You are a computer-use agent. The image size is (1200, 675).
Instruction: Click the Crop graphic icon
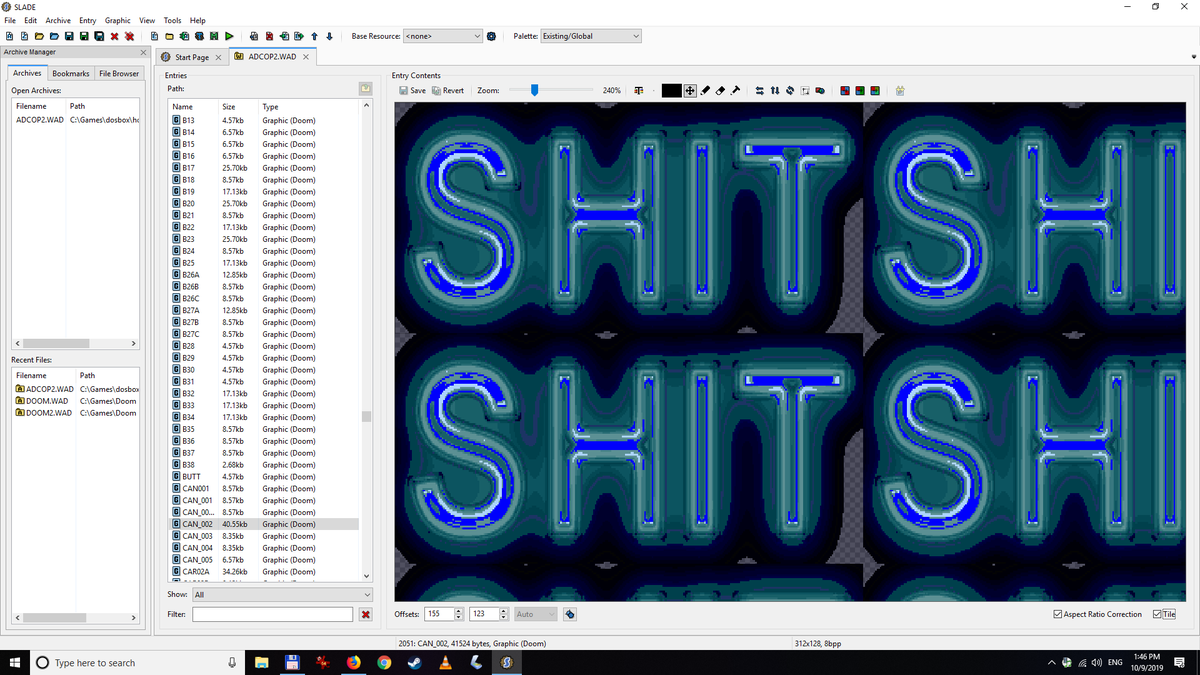click(805, 90)
